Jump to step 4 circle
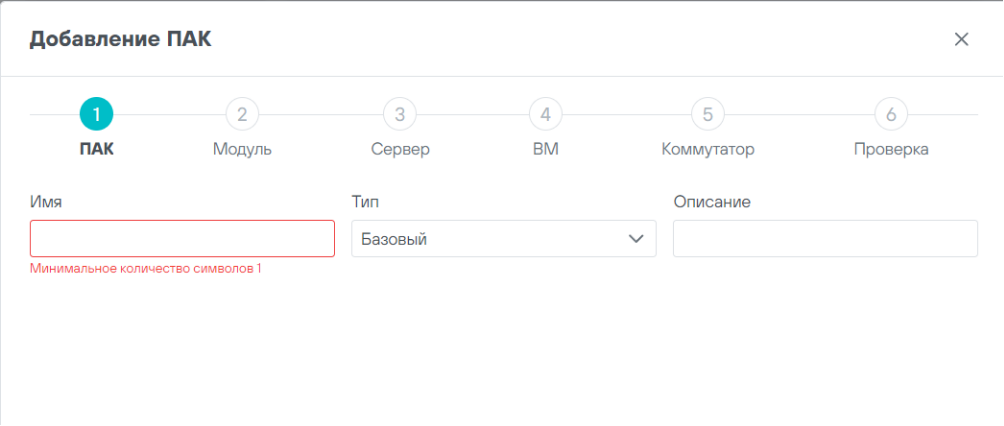This screenshot has width=1004, height=426. [x=545, y=114]
